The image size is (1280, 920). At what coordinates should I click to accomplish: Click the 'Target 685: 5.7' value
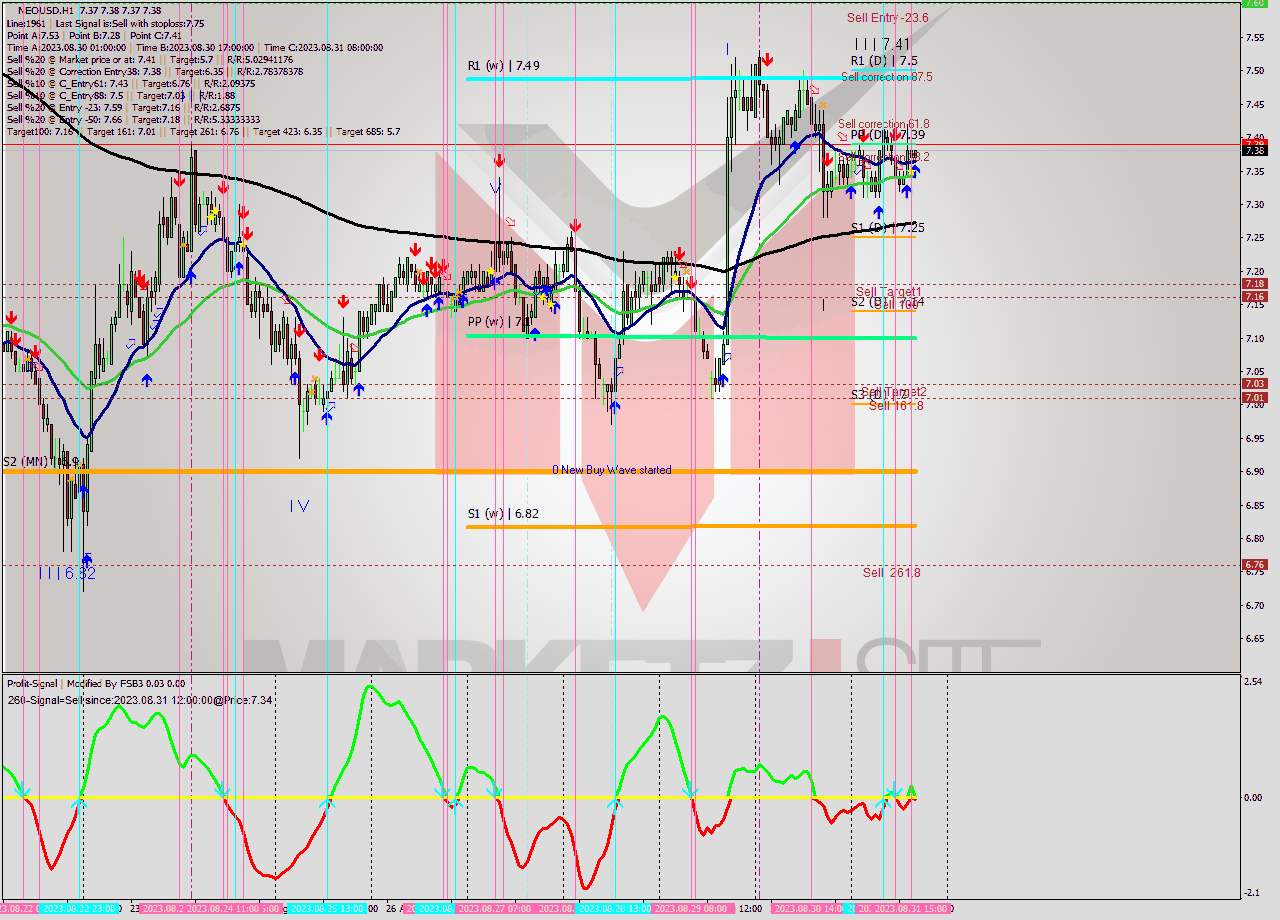(368, 131)
